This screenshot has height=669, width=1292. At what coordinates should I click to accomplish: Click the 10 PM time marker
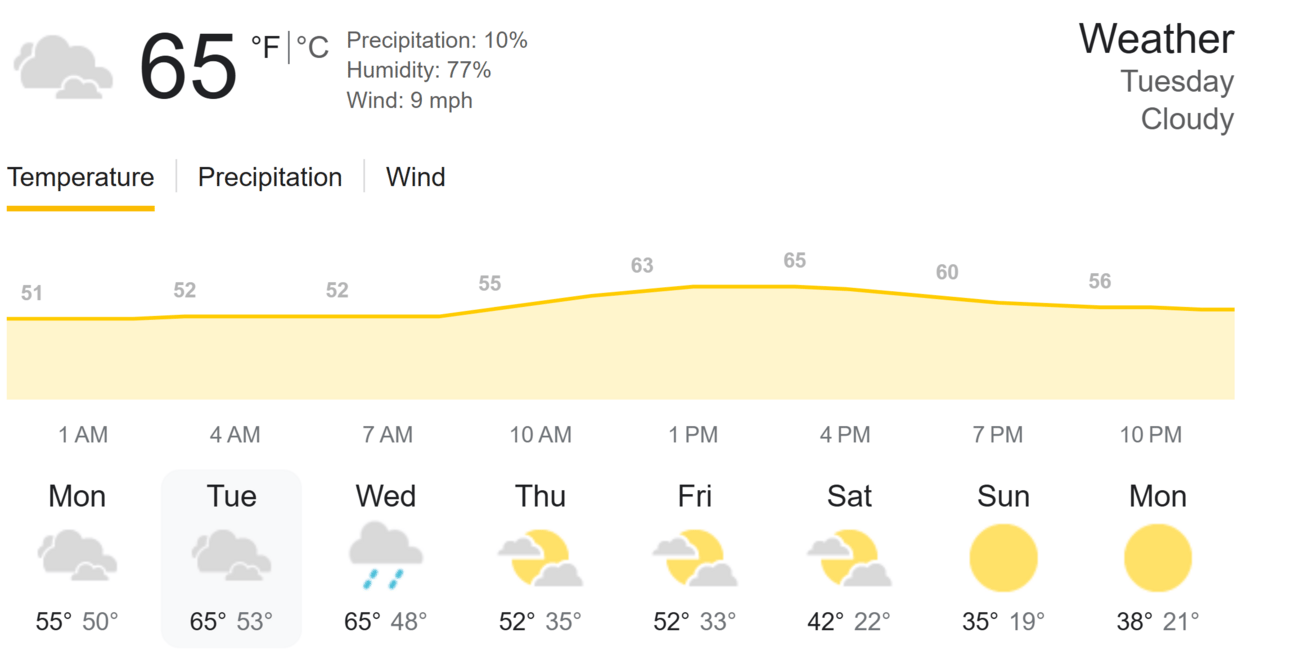coord(1150,435)
